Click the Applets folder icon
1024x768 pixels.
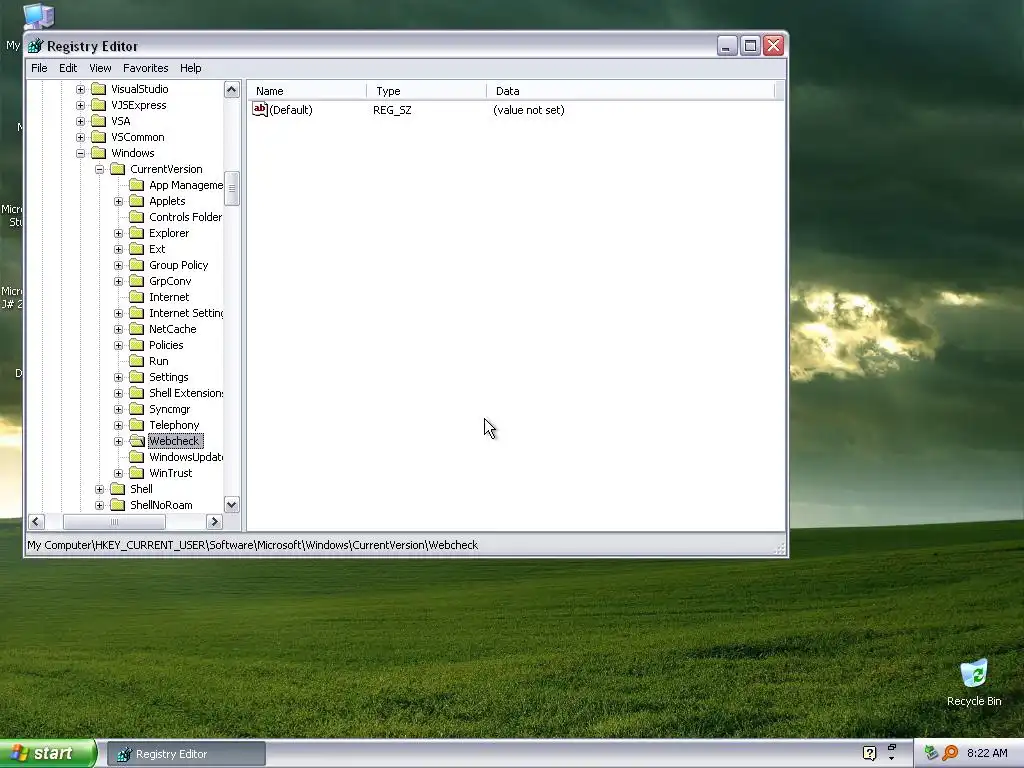point(136,201)
